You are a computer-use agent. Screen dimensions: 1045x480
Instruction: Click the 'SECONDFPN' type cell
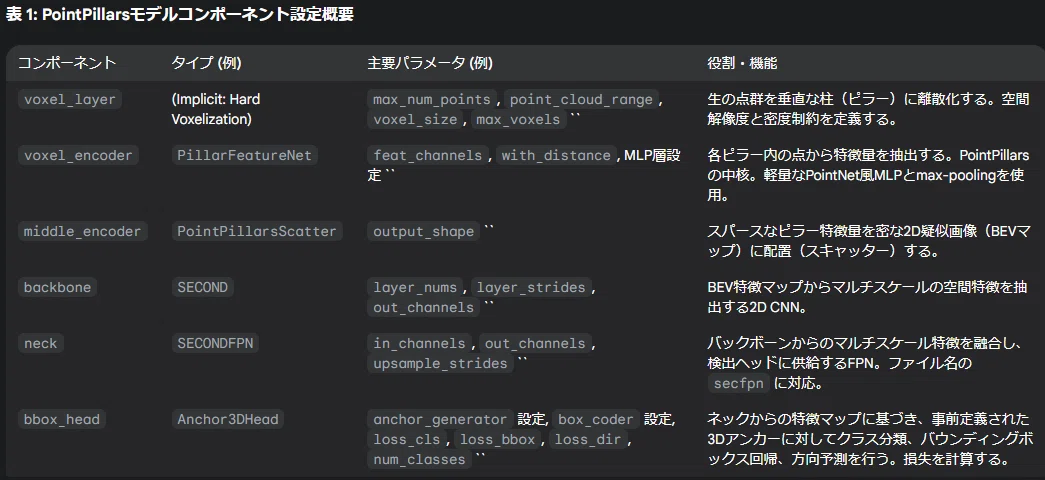[x=215, y=343]
